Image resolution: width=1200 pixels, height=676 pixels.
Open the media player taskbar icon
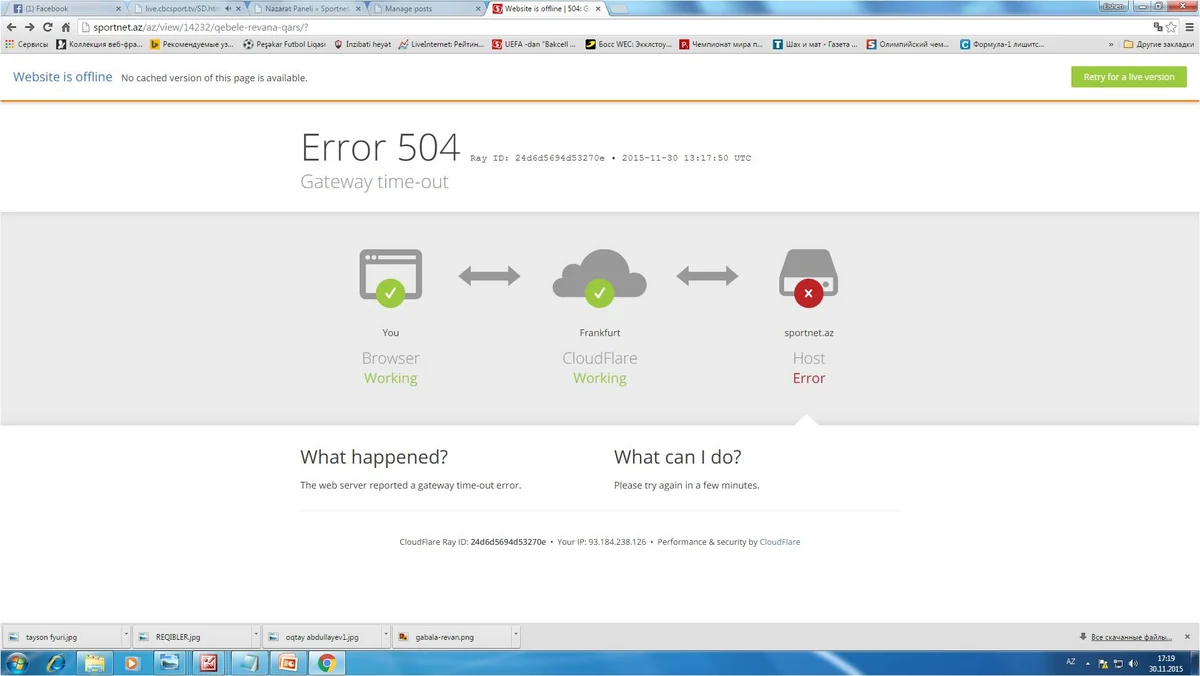pos(132,662)
